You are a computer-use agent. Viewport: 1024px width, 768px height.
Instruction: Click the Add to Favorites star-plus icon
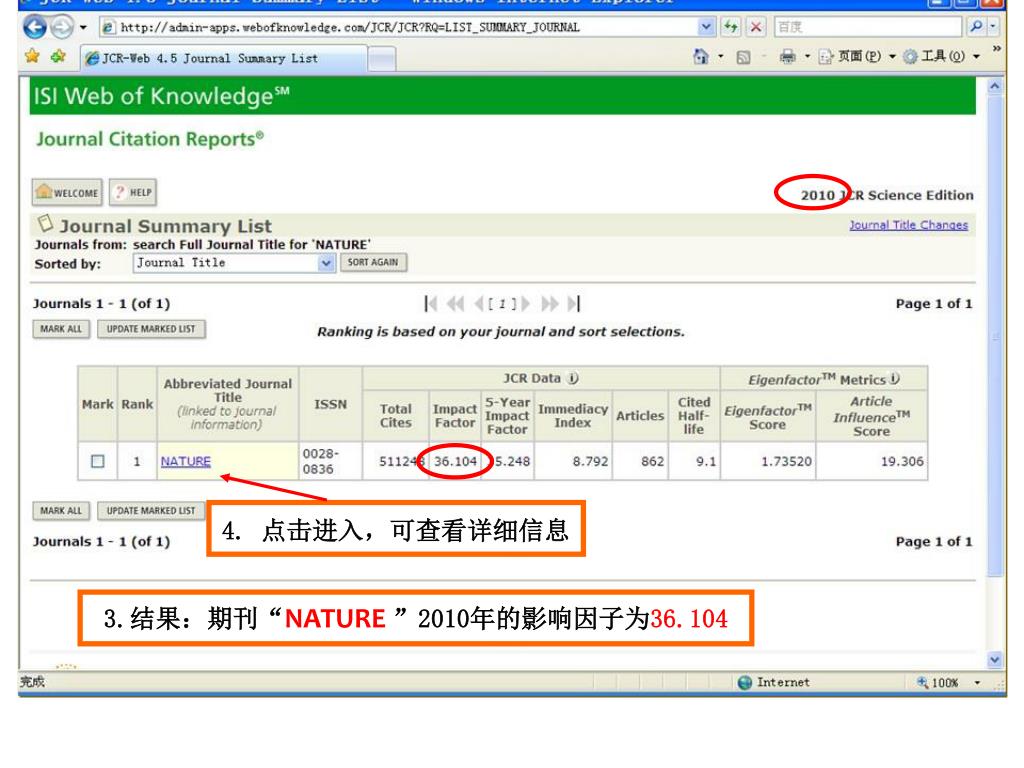tap(58, 57)
